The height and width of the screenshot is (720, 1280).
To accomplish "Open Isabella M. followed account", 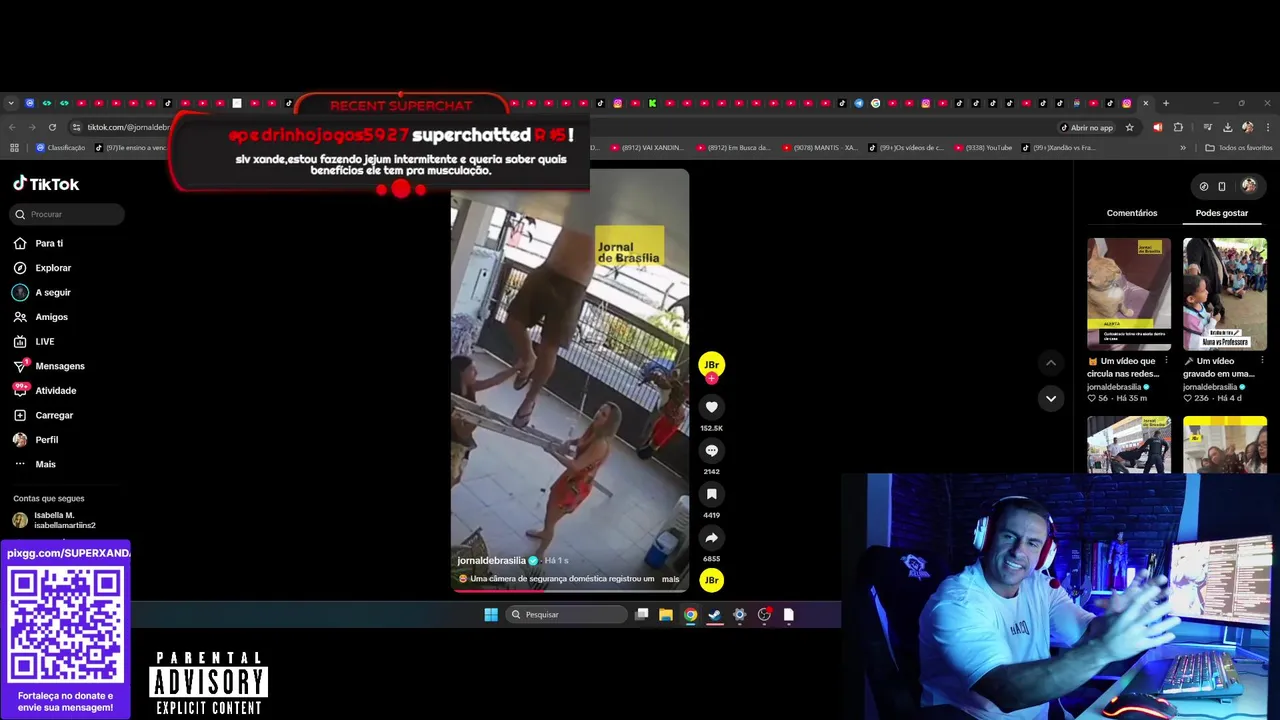I will [x=55, y=520].
